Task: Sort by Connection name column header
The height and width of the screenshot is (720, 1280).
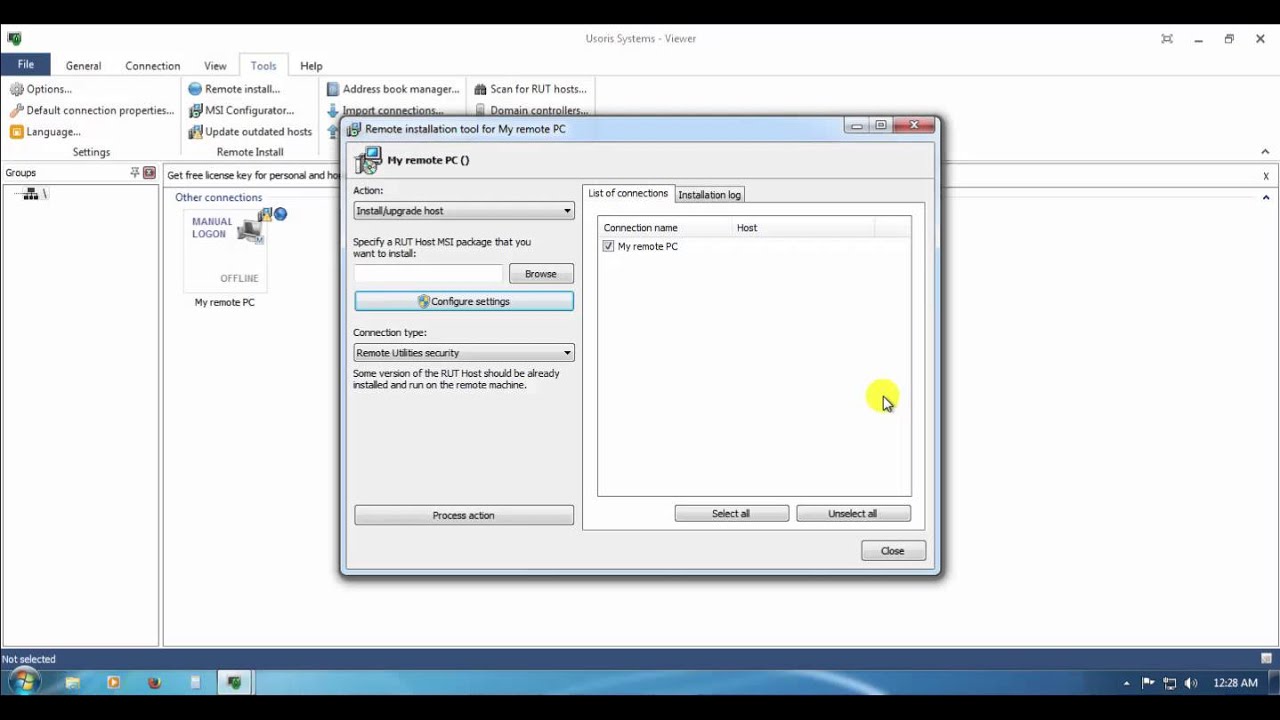Action: pyautogui.click(x=665, y=228)
